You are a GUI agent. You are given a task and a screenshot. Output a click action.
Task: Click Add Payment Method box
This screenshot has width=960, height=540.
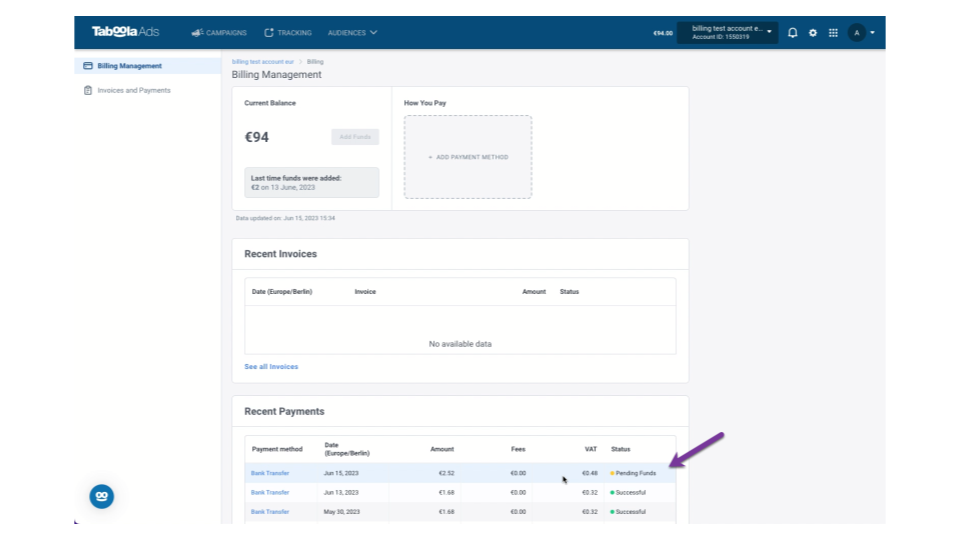pyautogui.click(x=468, y=157)
